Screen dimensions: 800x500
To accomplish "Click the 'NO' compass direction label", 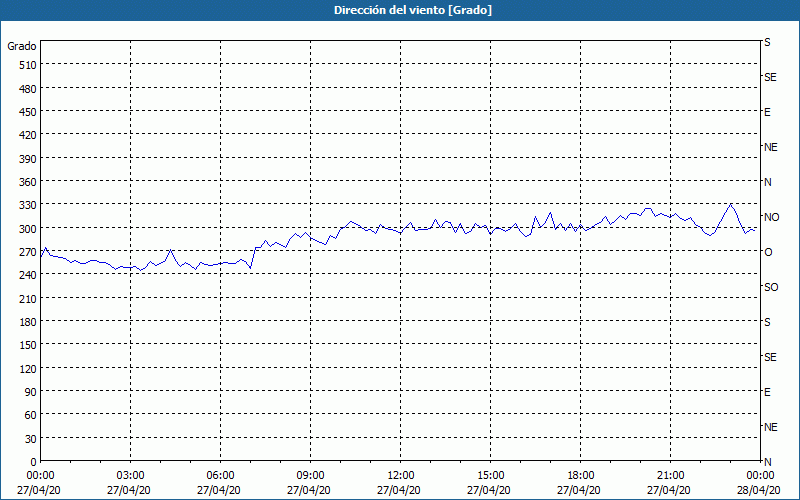I will click(x=771, y=217).
